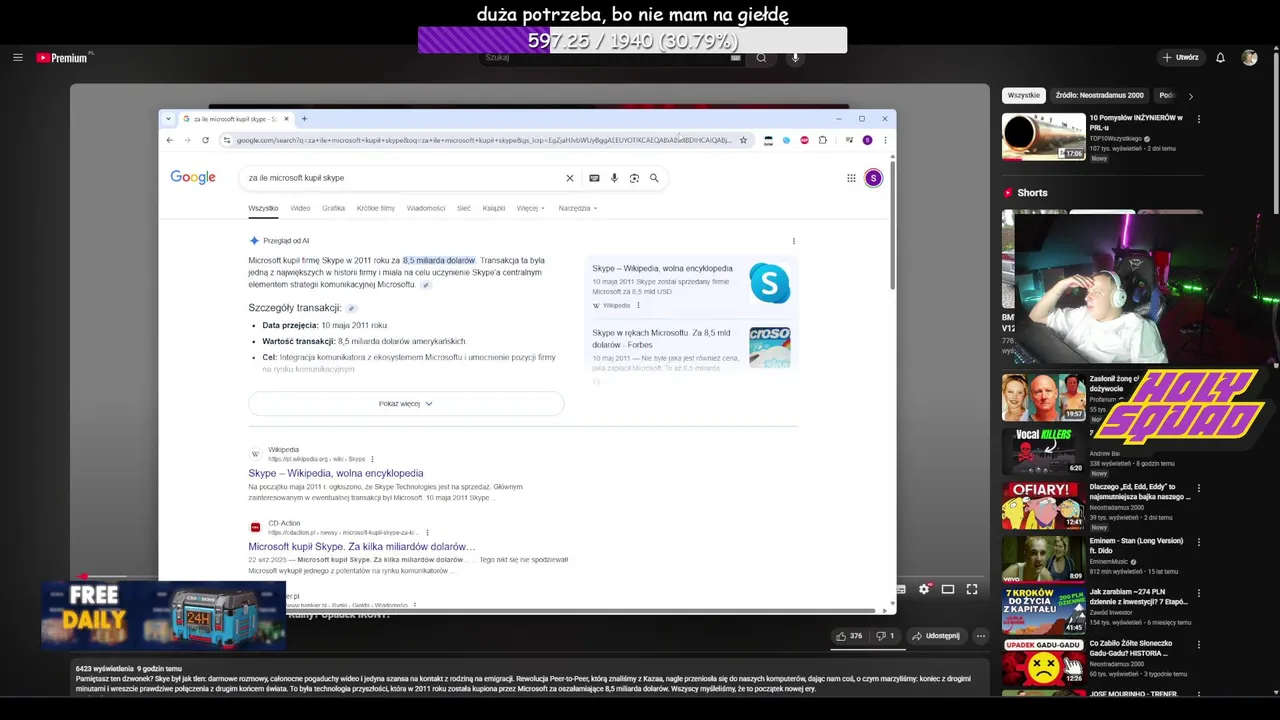Image resolution: width=1280 pixels, height=720 pixels.
Task: Open AI overview three-dot options
Action: click(x=794, y=241)
